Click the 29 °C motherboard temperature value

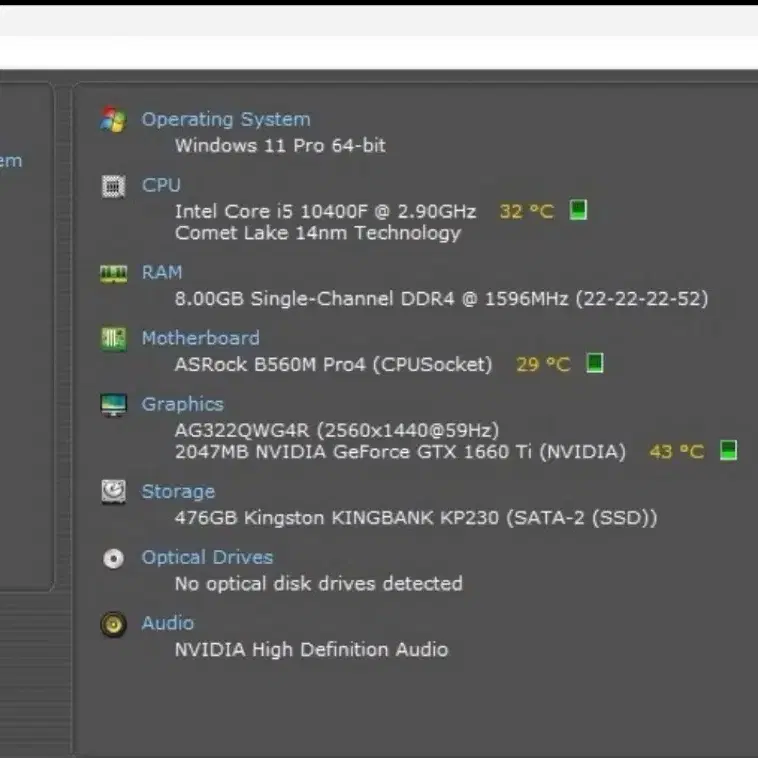point(543,364)
